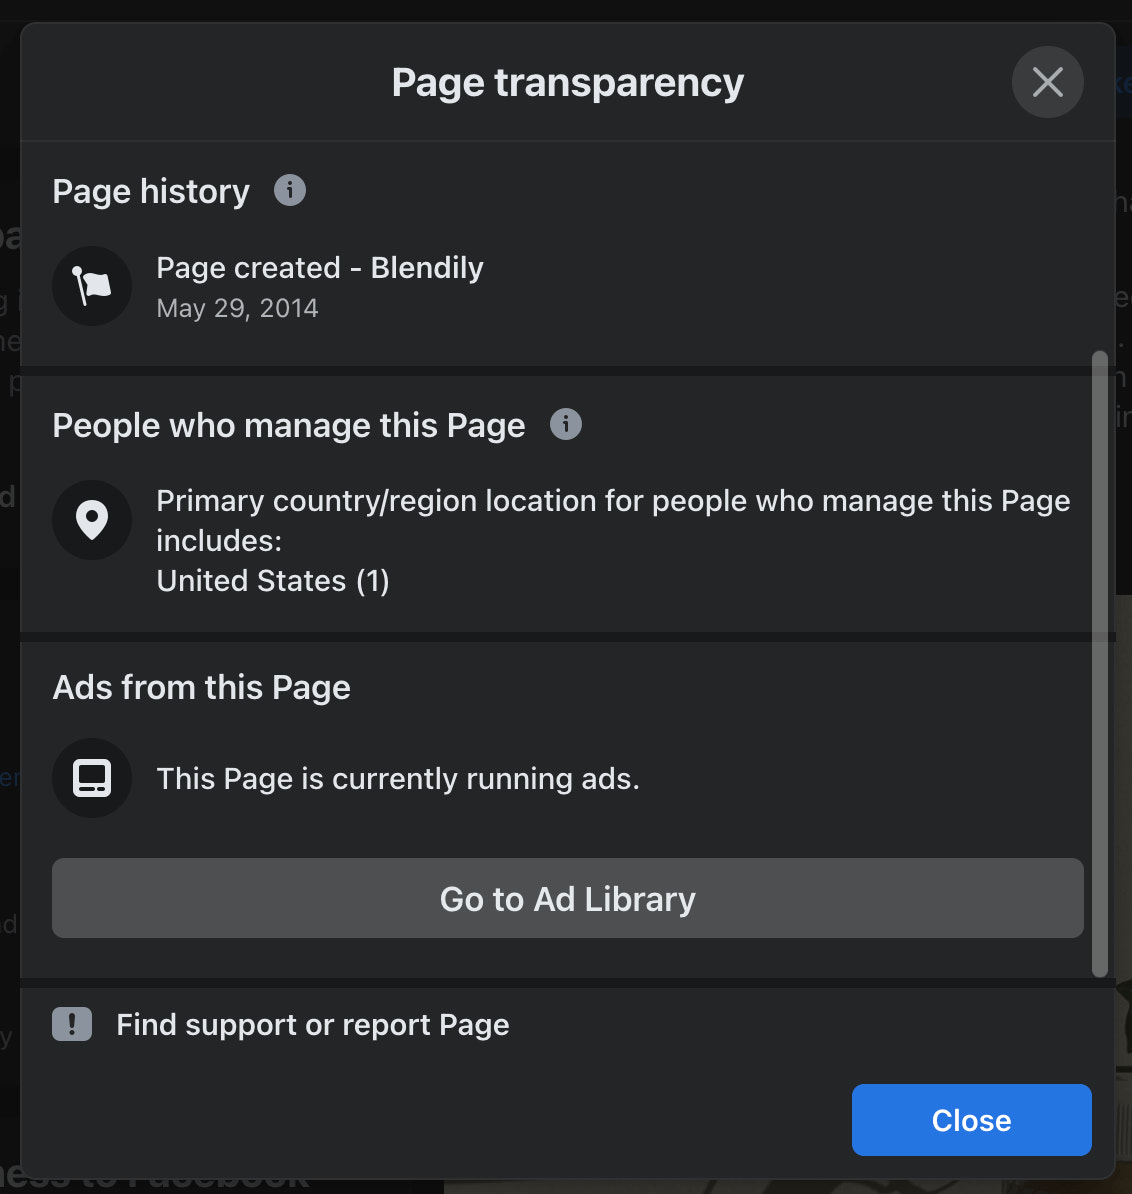Click the Page history section heading
Image resolution: width=1132 pixels, height=1194 pixels.
[x=151, y=191]
